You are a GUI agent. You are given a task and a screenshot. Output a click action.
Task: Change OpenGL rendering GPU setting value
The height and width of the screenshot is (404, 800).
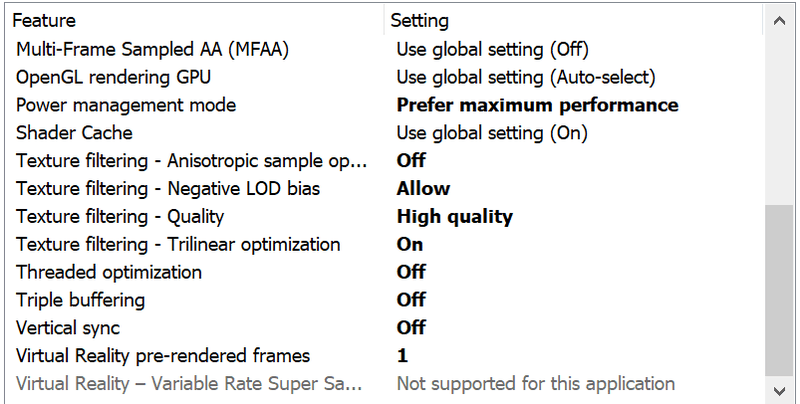click(525, 77)
